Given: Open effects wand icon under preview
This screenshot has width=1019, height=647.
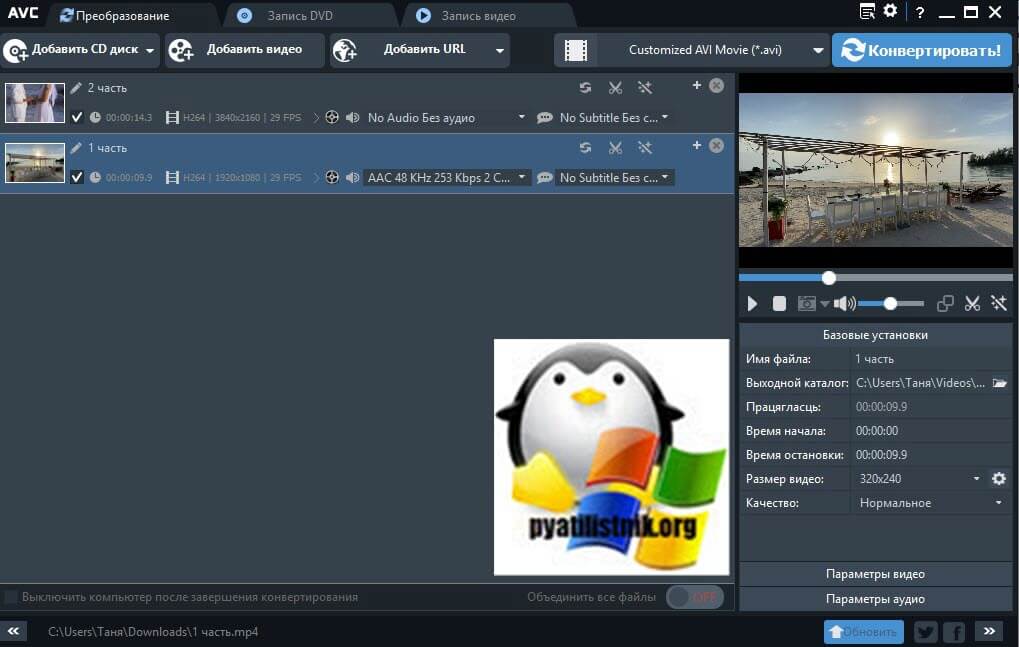Looking at the screenshot, I should (x=998, y=304).
